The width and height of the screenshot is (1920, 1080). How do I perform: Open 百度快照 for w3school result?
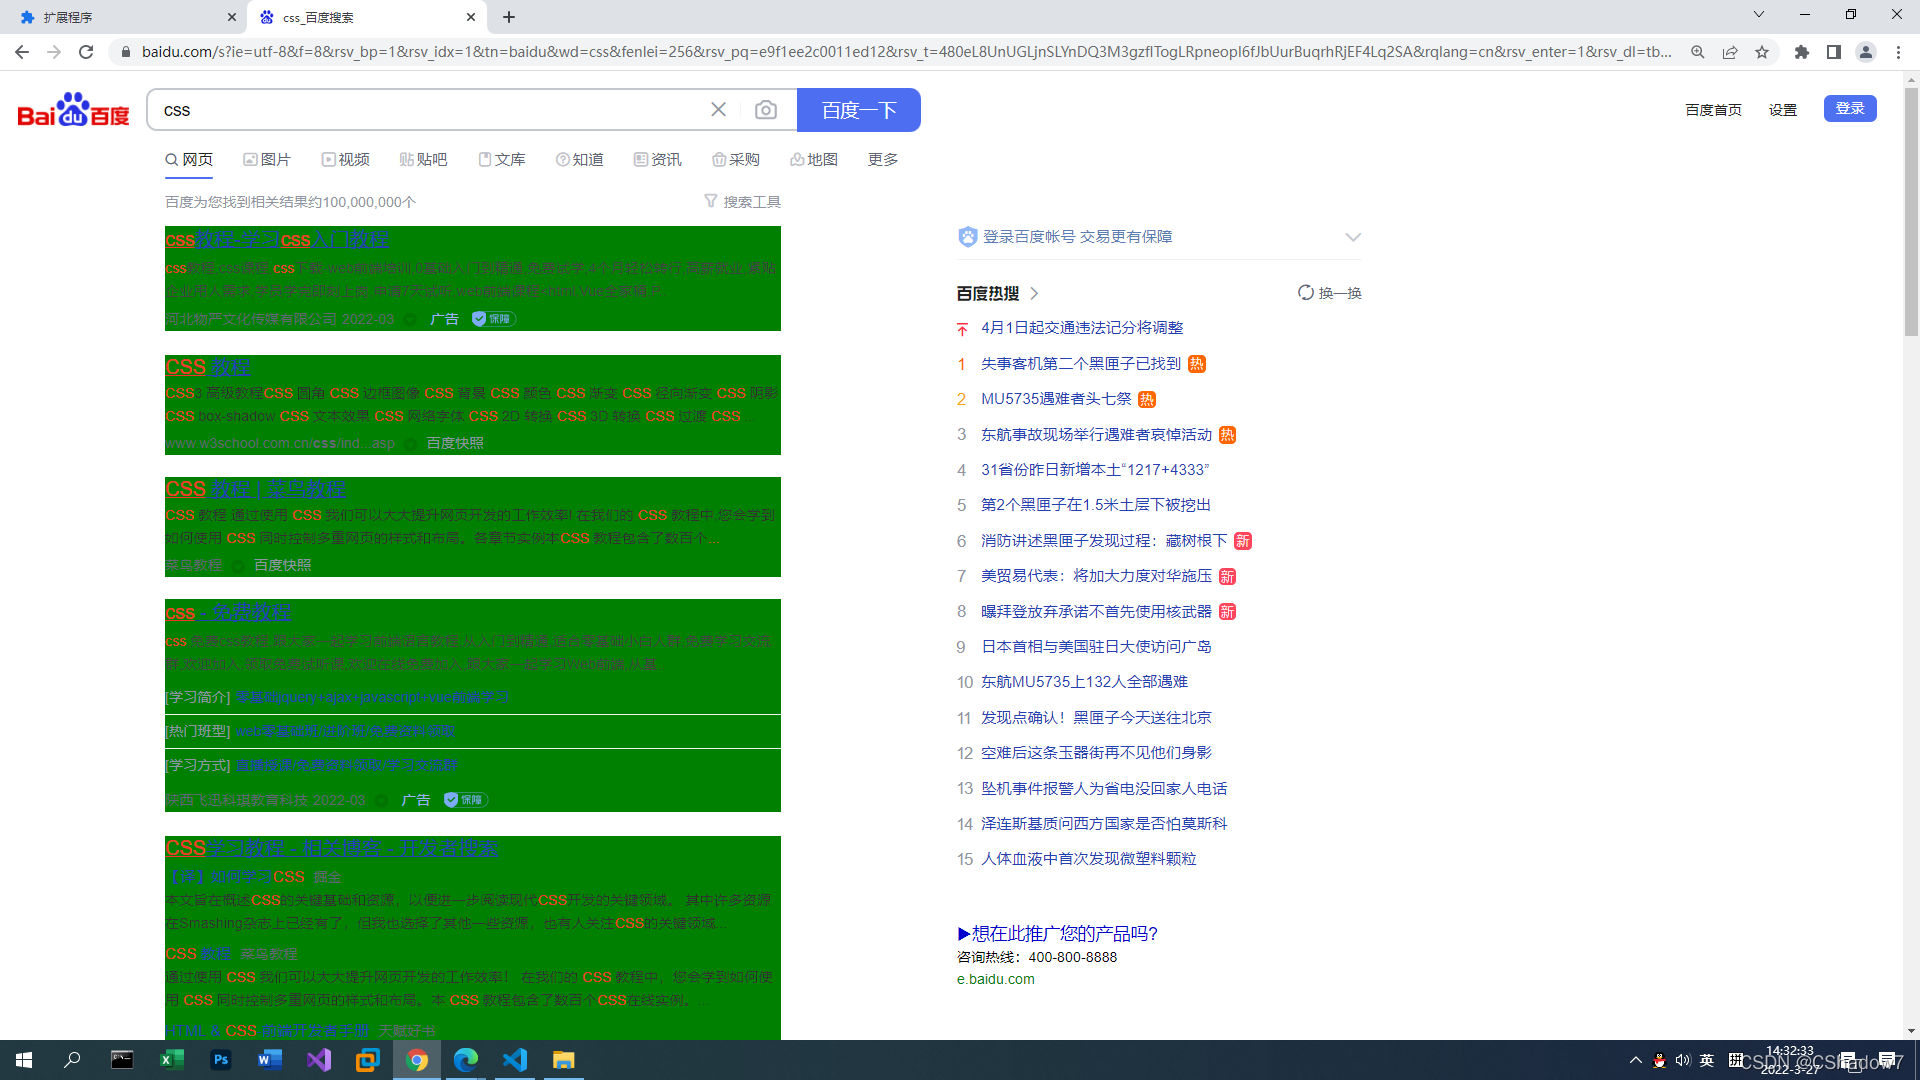coord(455,443)
